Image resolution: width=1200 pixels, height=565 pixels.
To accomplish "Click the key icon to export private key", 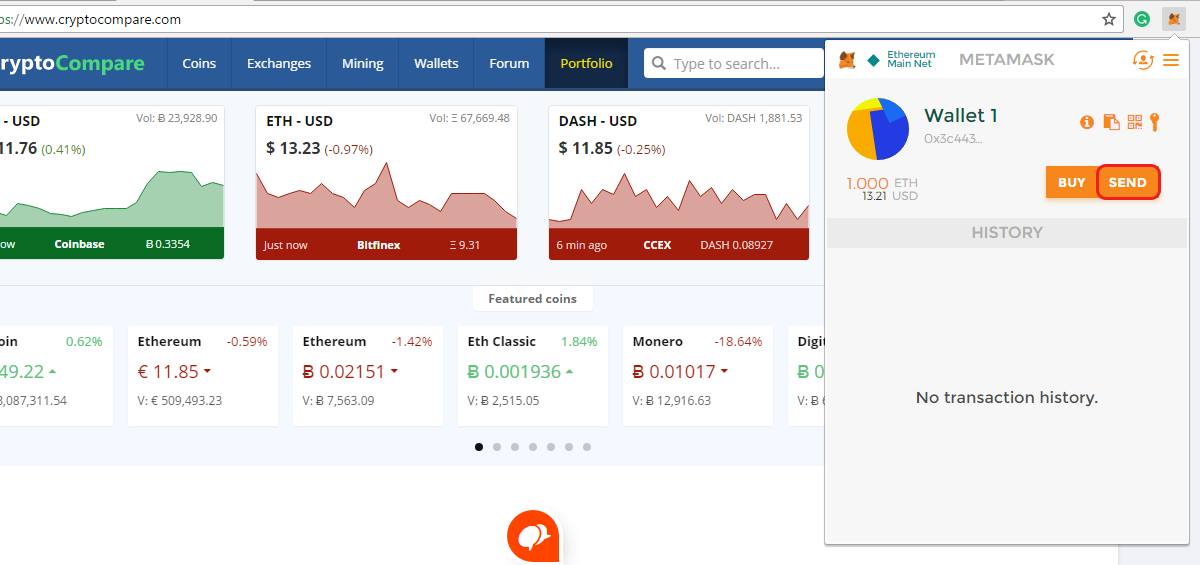I will [x=1154, y=122].
